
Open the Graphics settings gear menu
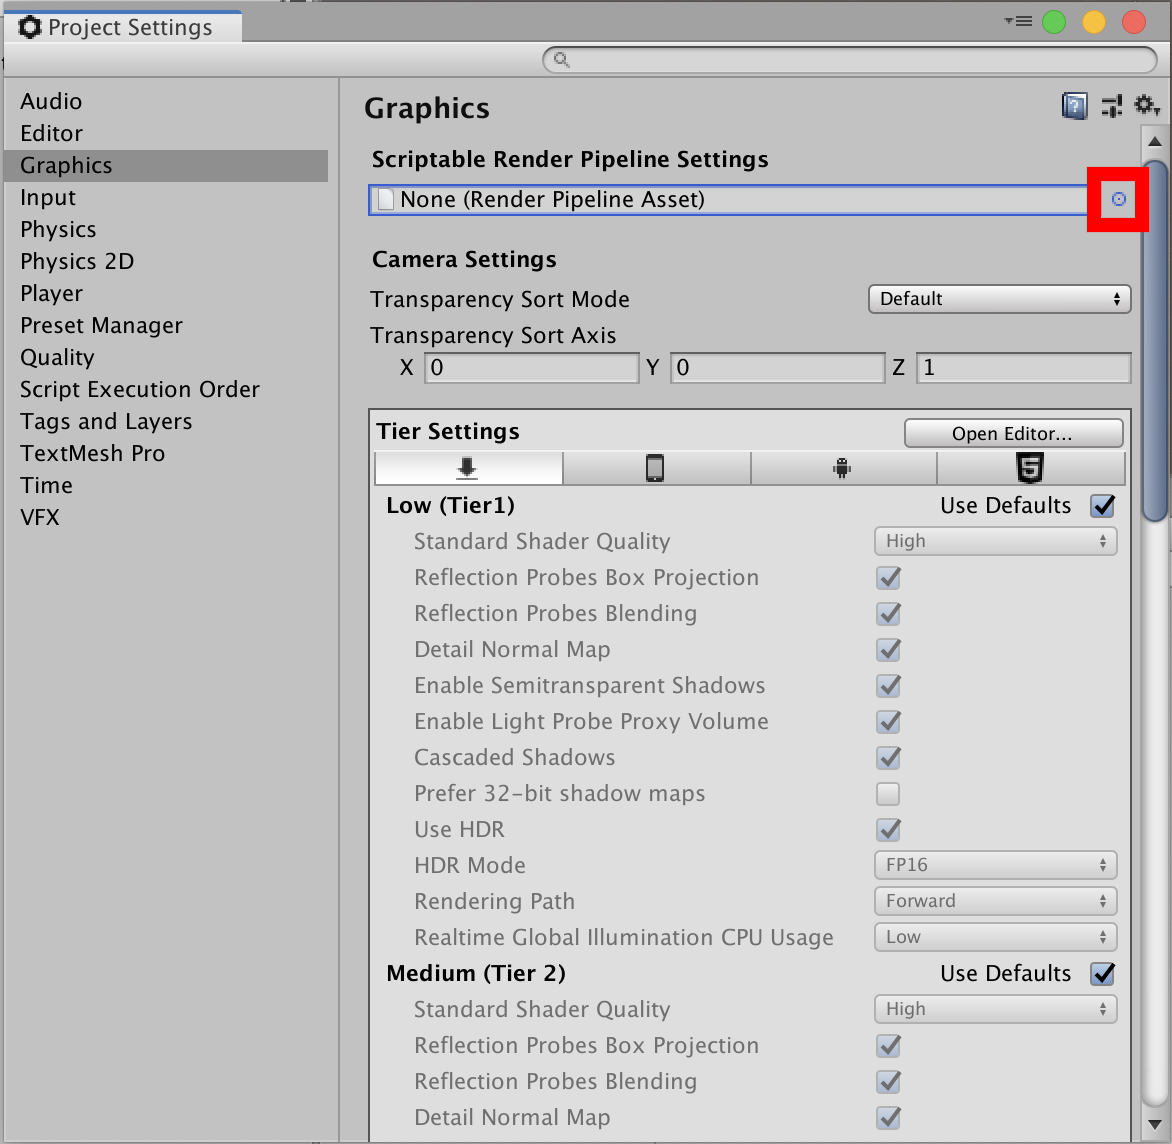pyautogui.click(x=1146, y=106)
